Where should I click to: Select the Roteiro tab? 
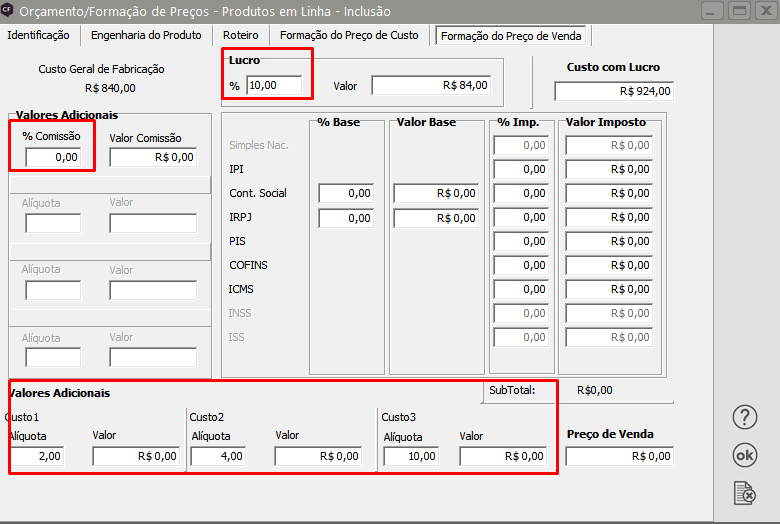tap(240, 35)
